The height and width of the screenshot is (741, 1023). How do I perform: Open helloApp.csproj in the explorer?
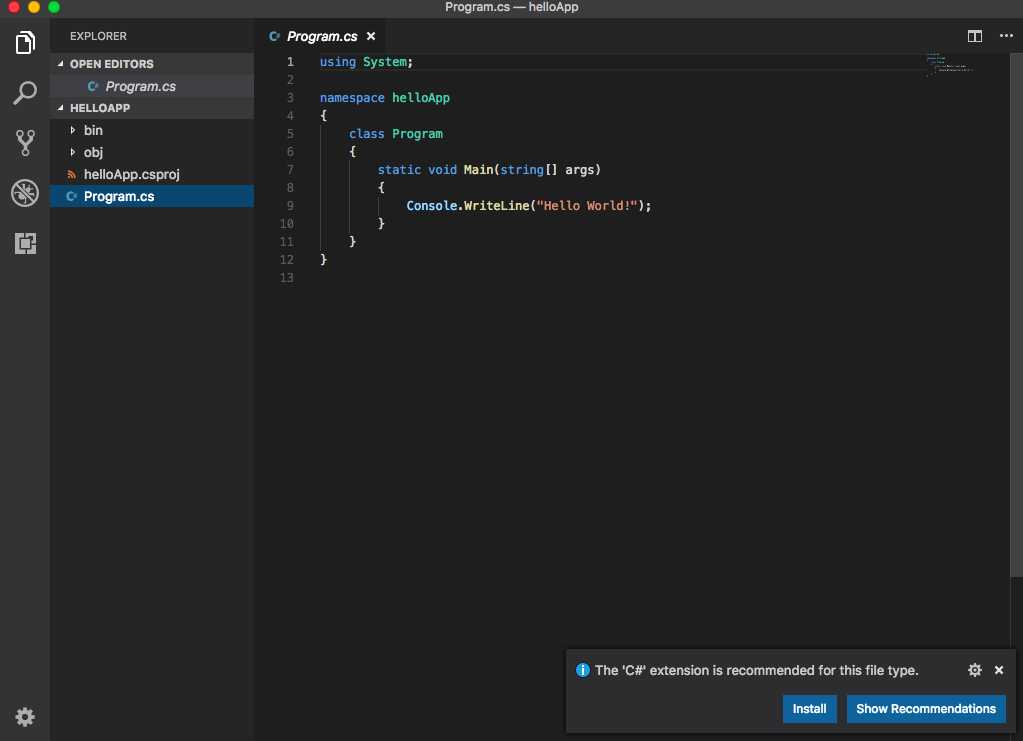(x=152, y=175)
